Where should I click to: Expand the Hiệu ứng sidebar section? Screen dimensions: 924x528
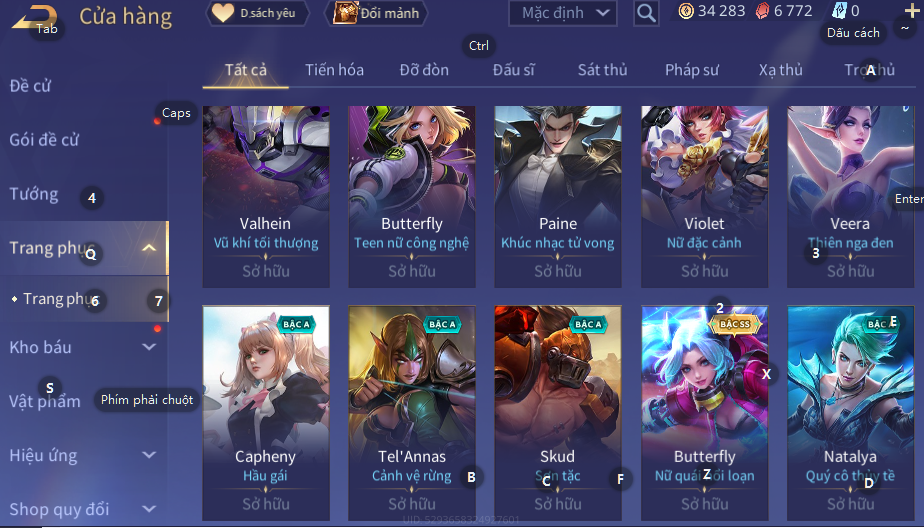point(149,455)
